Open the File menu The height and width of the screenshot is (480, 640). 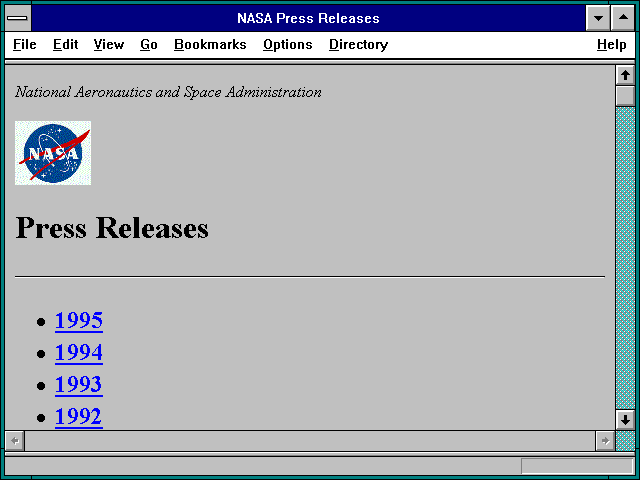[x=24, y=44]
